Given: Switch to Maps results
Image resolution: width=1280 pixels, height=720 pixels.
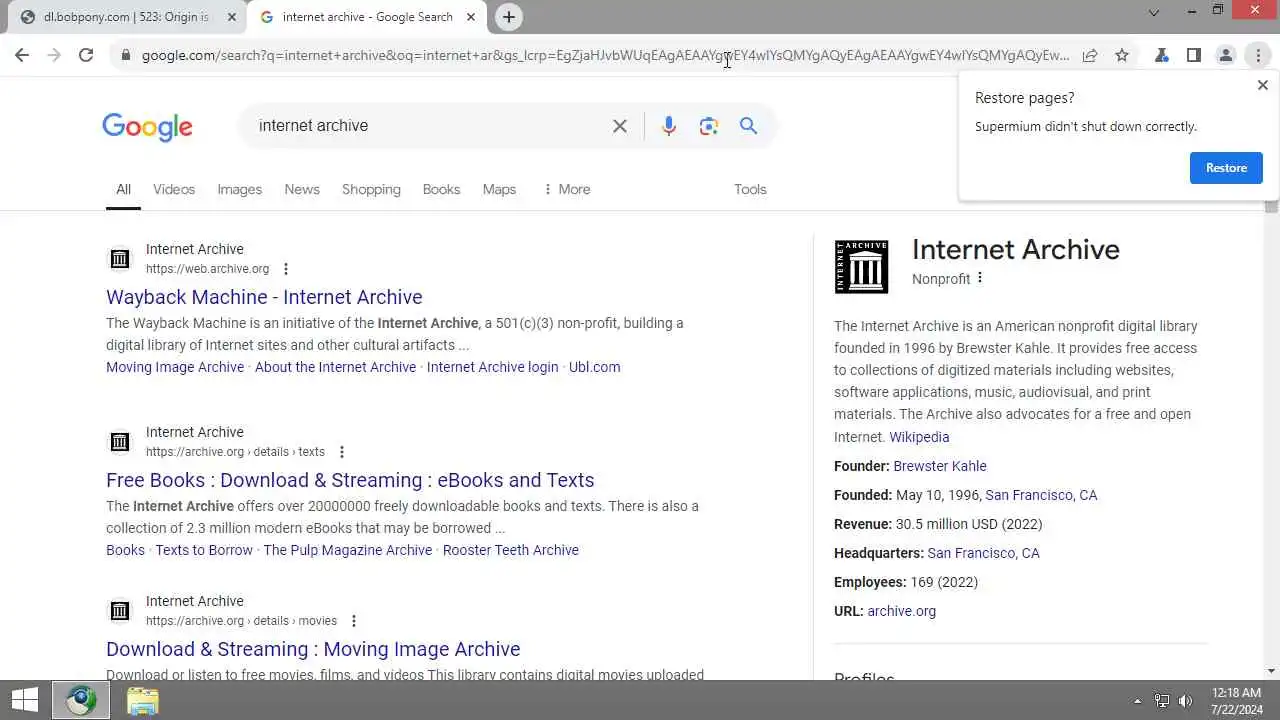Looking at the screenshot, I should coord(499,189).
